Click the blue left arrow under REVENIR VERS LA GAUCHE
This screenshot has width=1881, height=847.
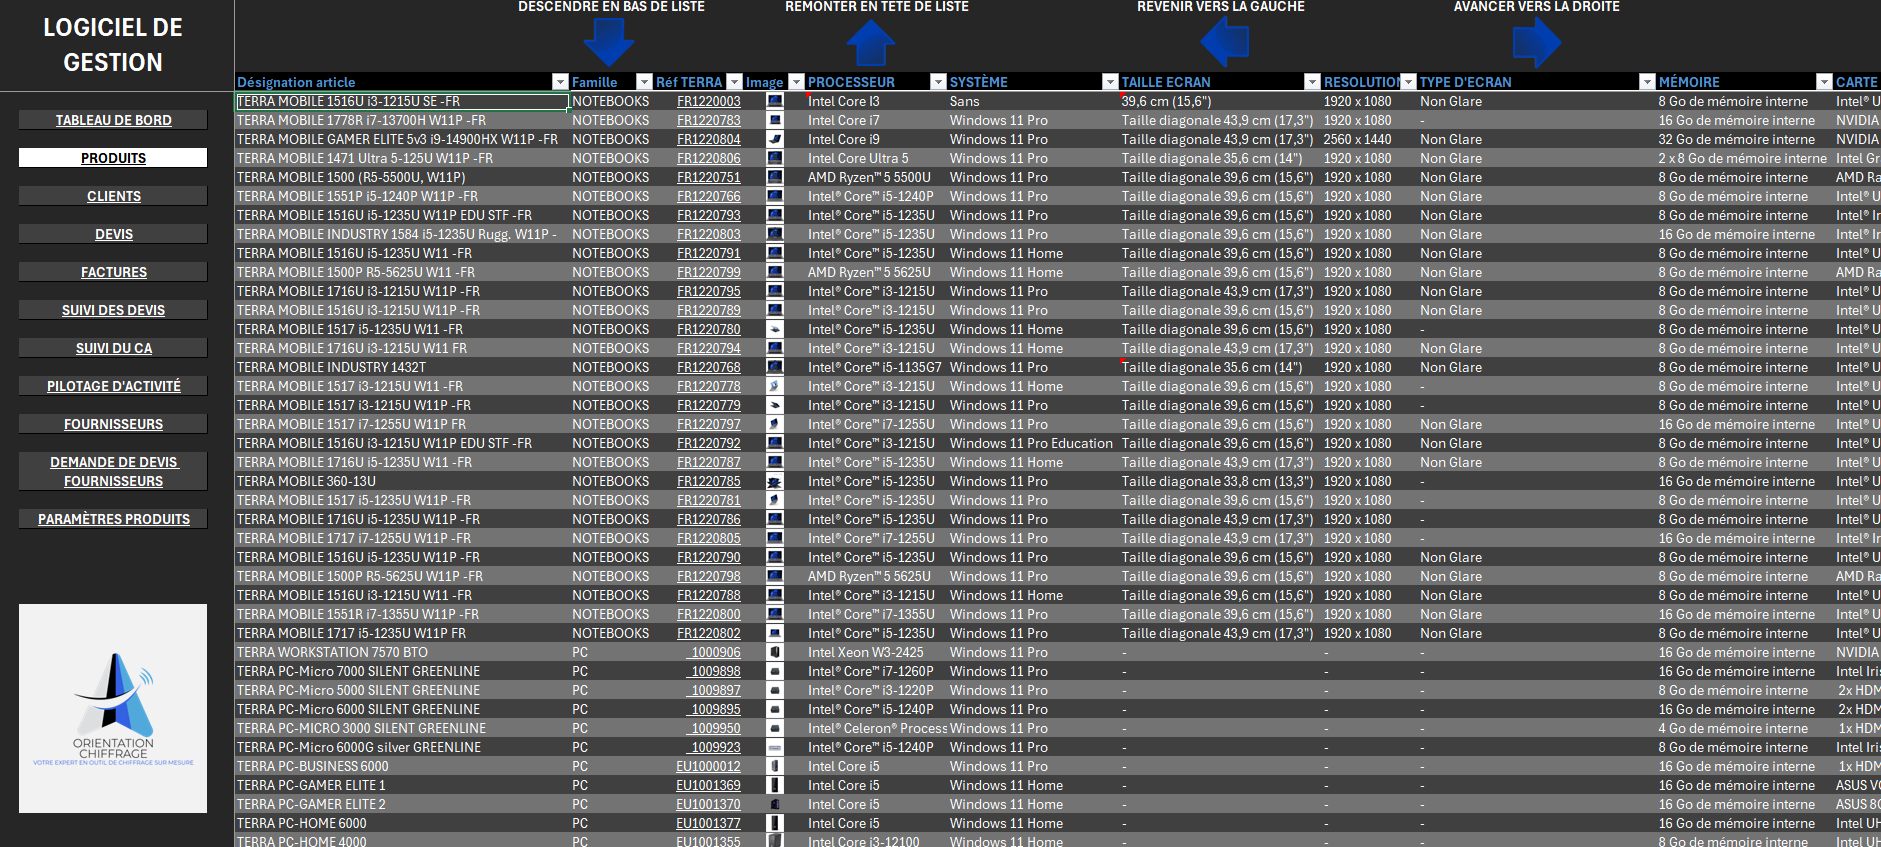pos(1225,42)
